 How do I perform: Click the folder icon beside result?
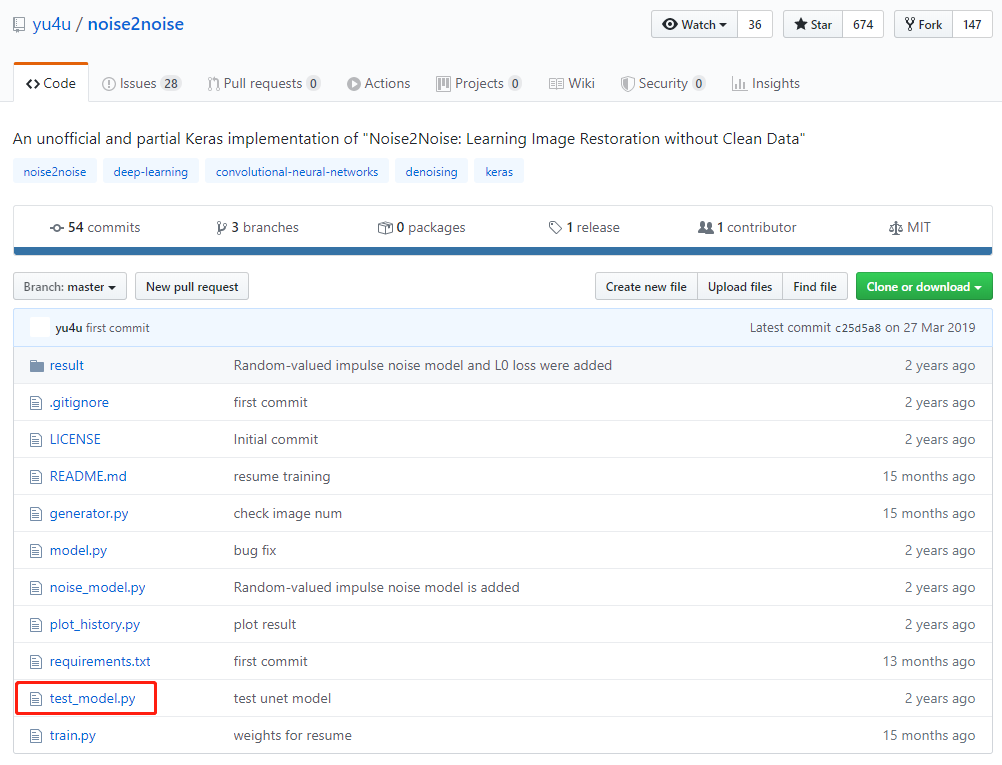pos(36,366)
